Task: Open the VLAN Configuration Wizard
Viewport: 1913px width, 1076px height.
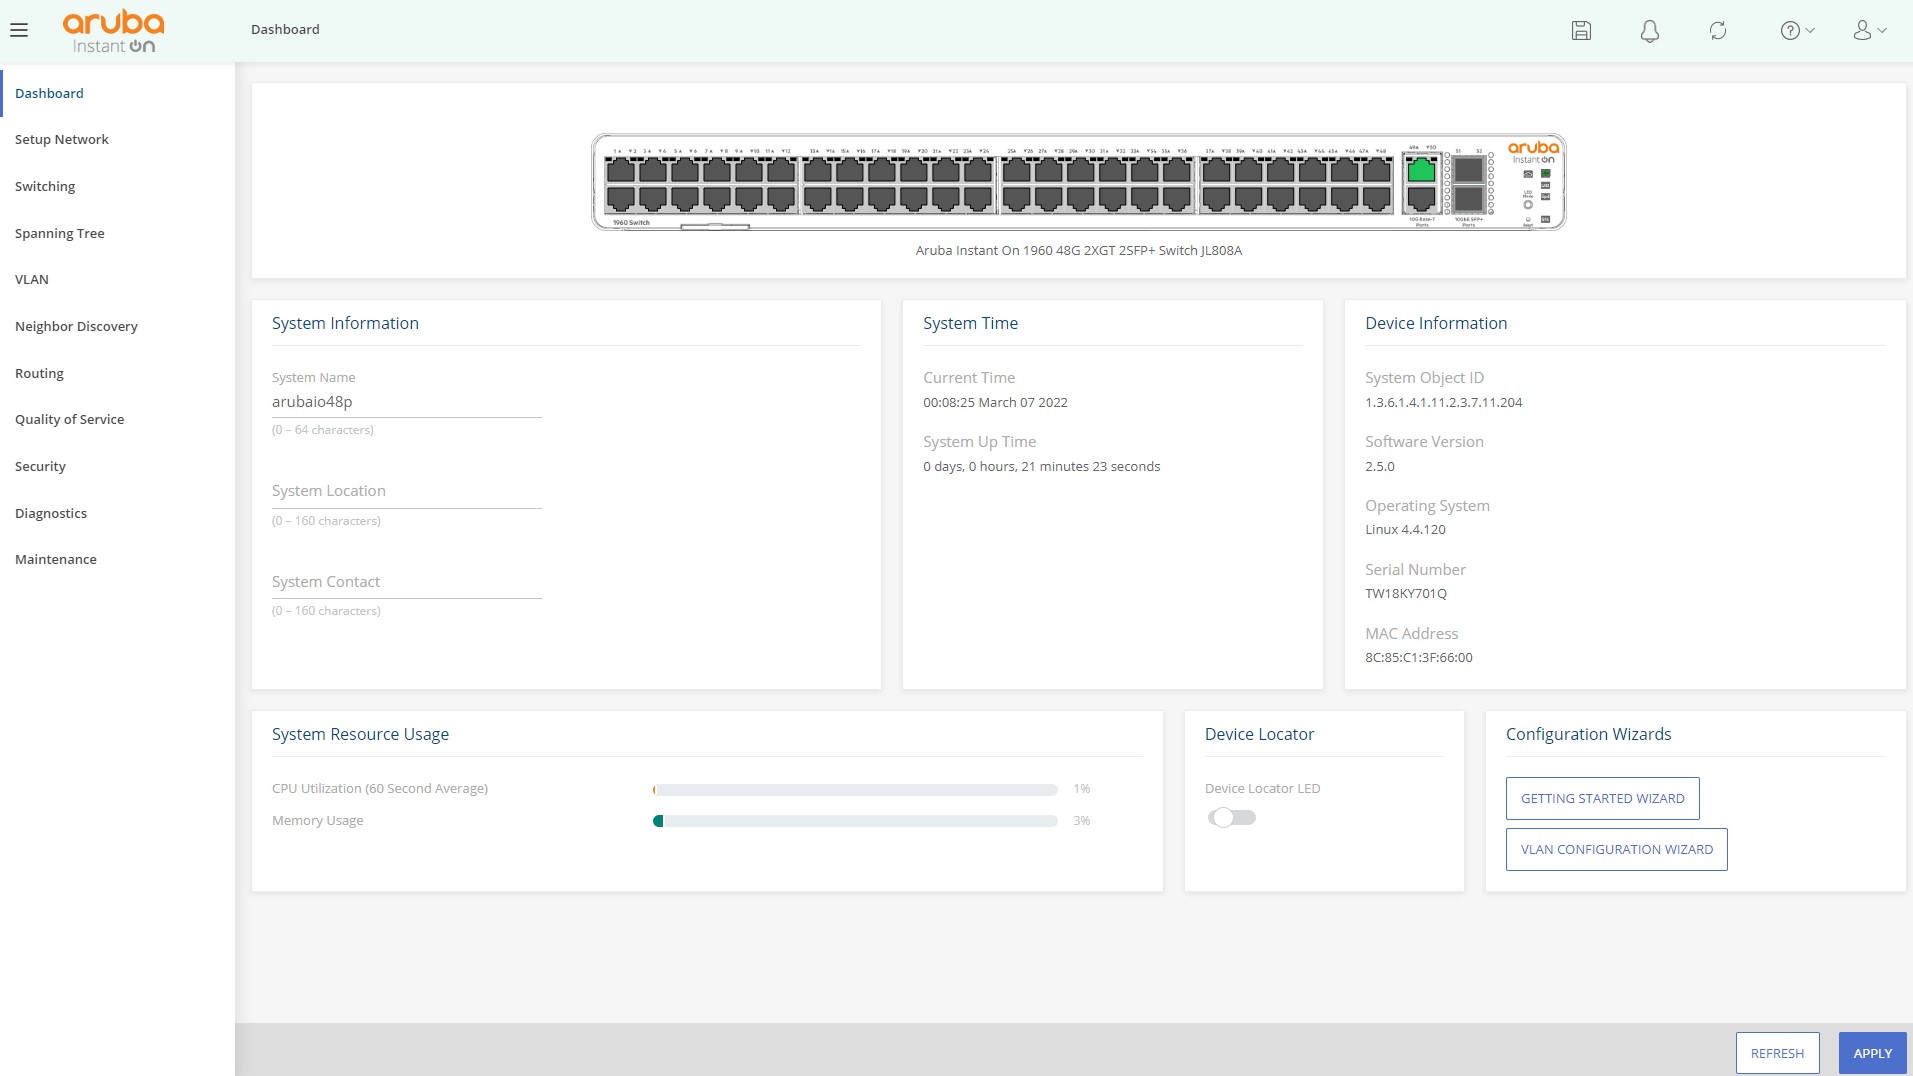Action: 1616,849
